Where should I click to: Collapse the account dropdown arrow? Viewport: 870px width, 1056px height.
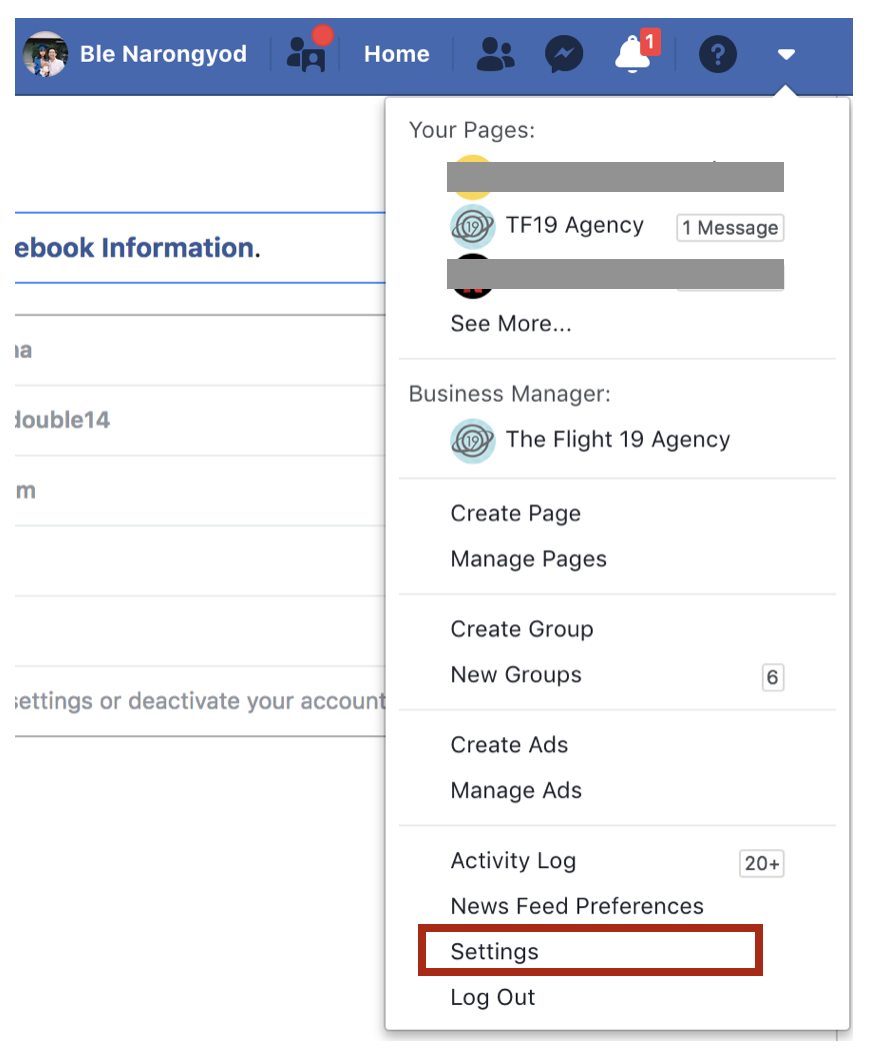coord(786,54)
